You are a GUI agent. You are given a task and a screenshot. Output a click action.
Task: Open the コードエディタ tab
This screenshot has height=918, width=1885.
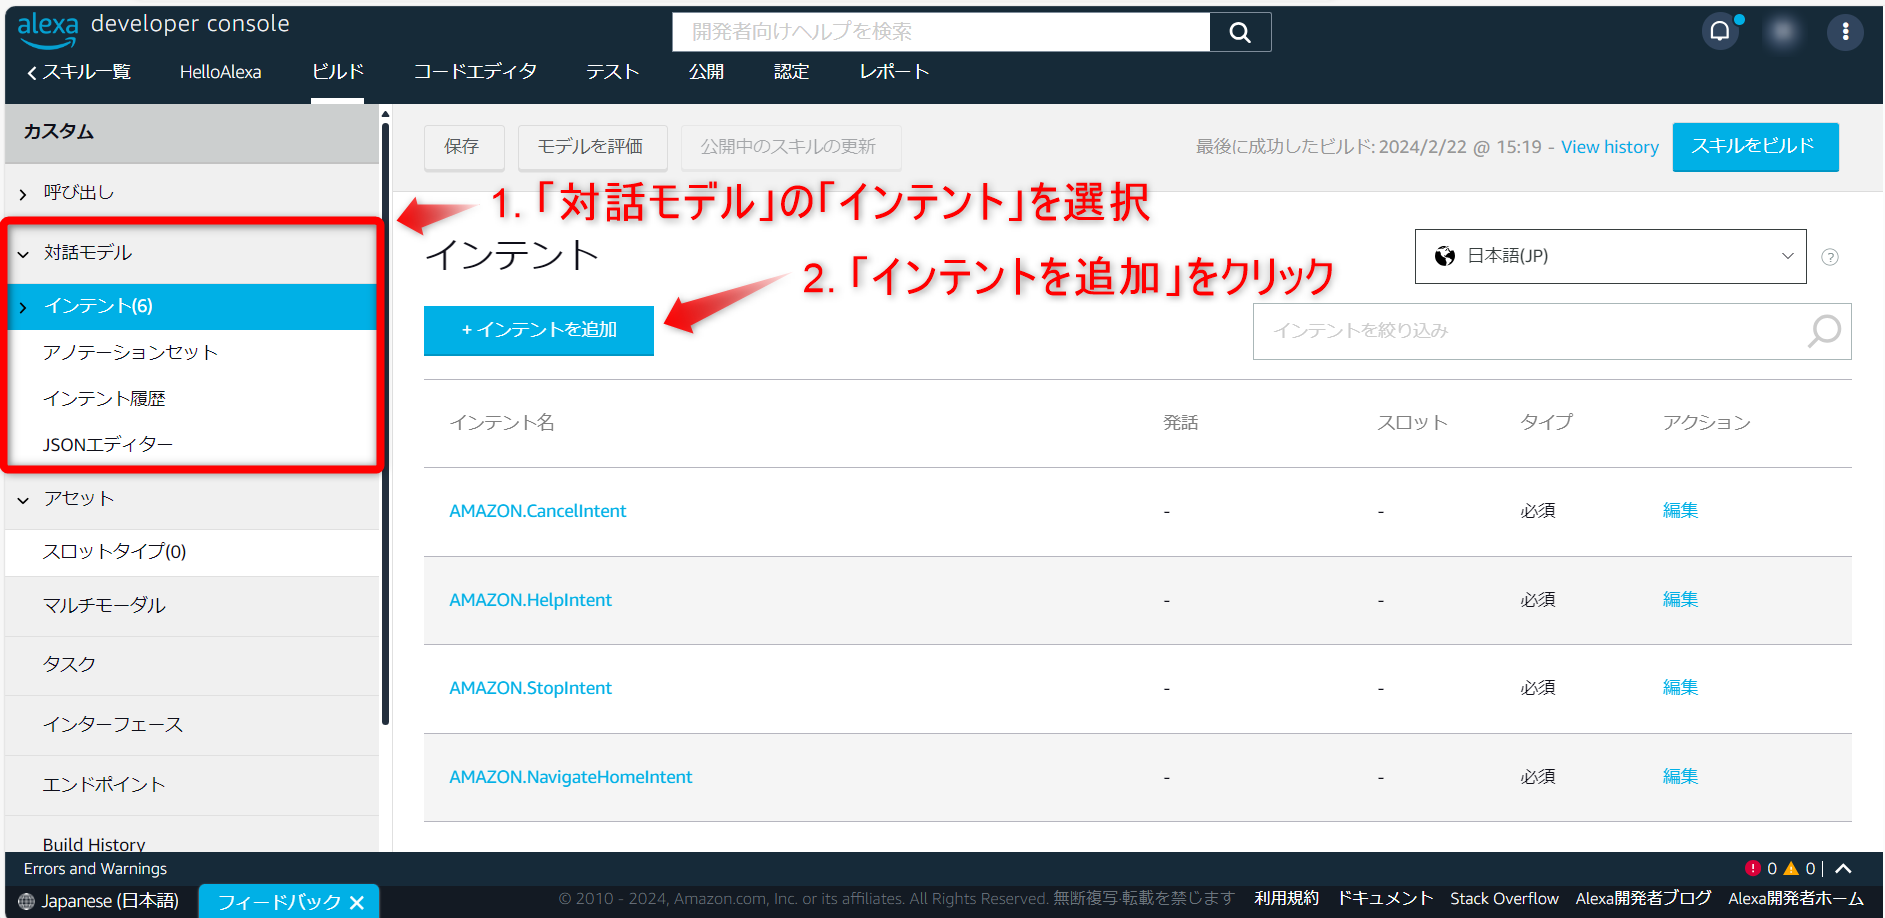pos(475,71)
